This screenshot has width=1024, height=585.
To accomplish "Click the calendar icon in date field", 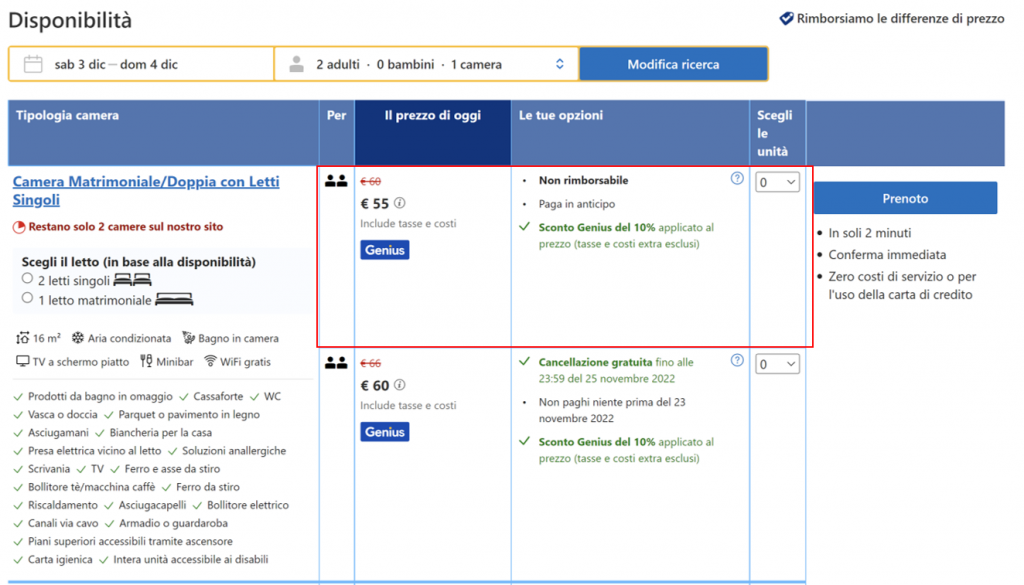I will [33, 64].
